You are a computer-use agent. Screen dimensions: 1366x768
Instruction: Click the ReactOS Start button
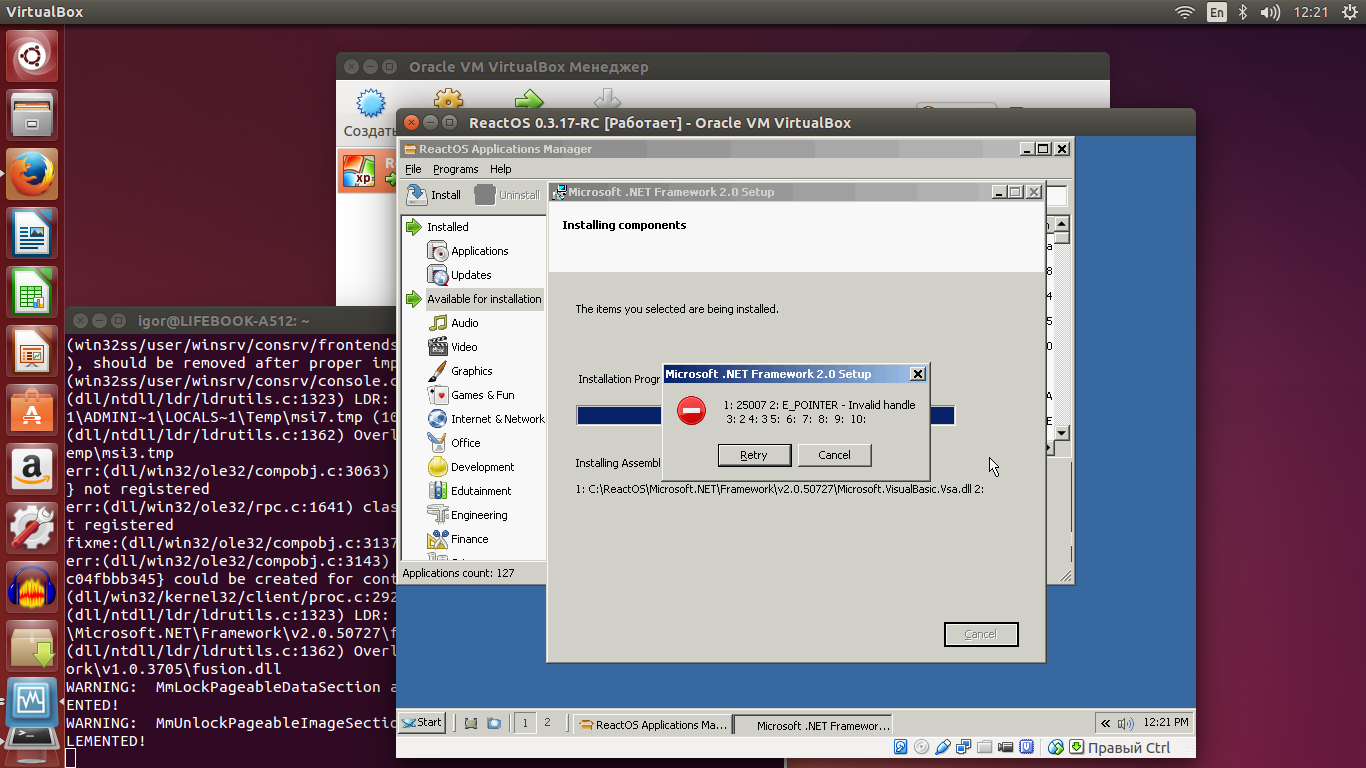[x=422, y=723]
